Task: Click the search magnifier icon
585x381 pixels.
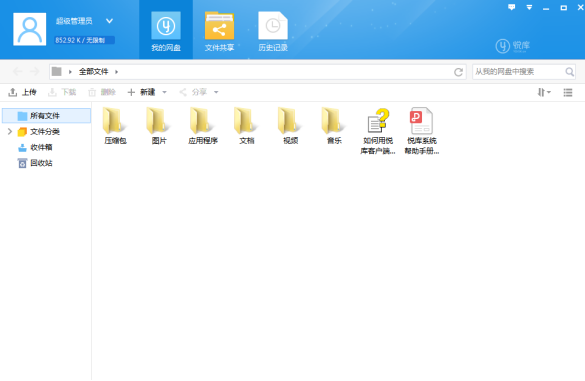Action: point(569,72)
